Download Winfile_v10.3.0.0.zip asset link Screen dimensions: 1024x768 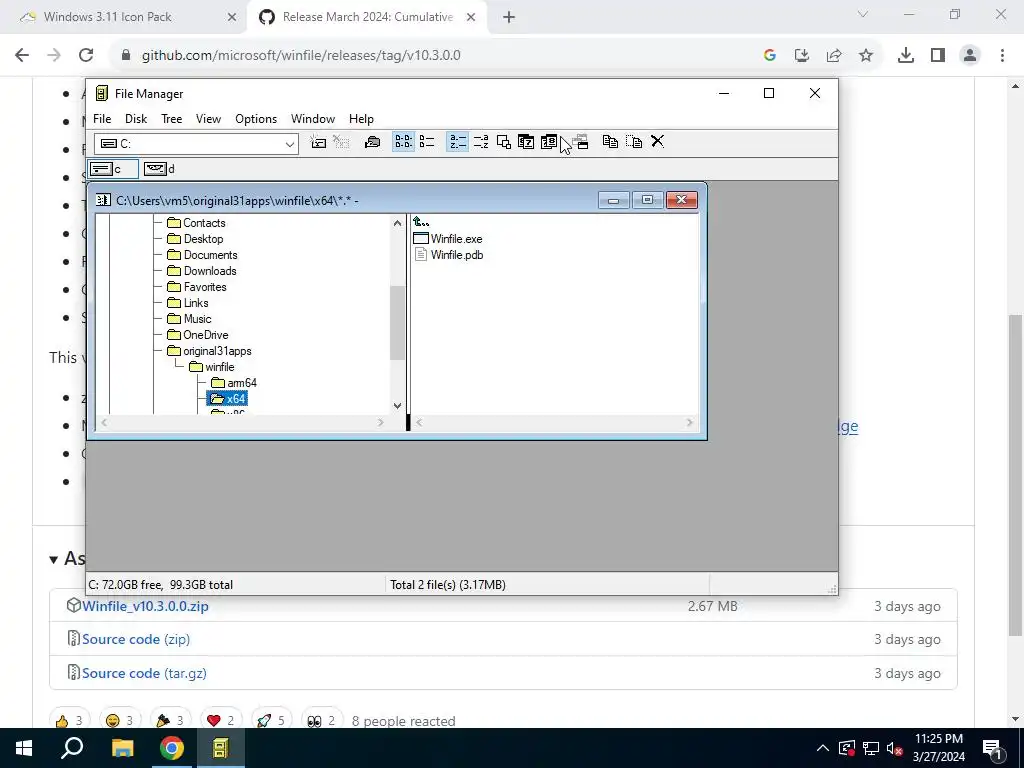pyautogui.click(x=145, y=607)
